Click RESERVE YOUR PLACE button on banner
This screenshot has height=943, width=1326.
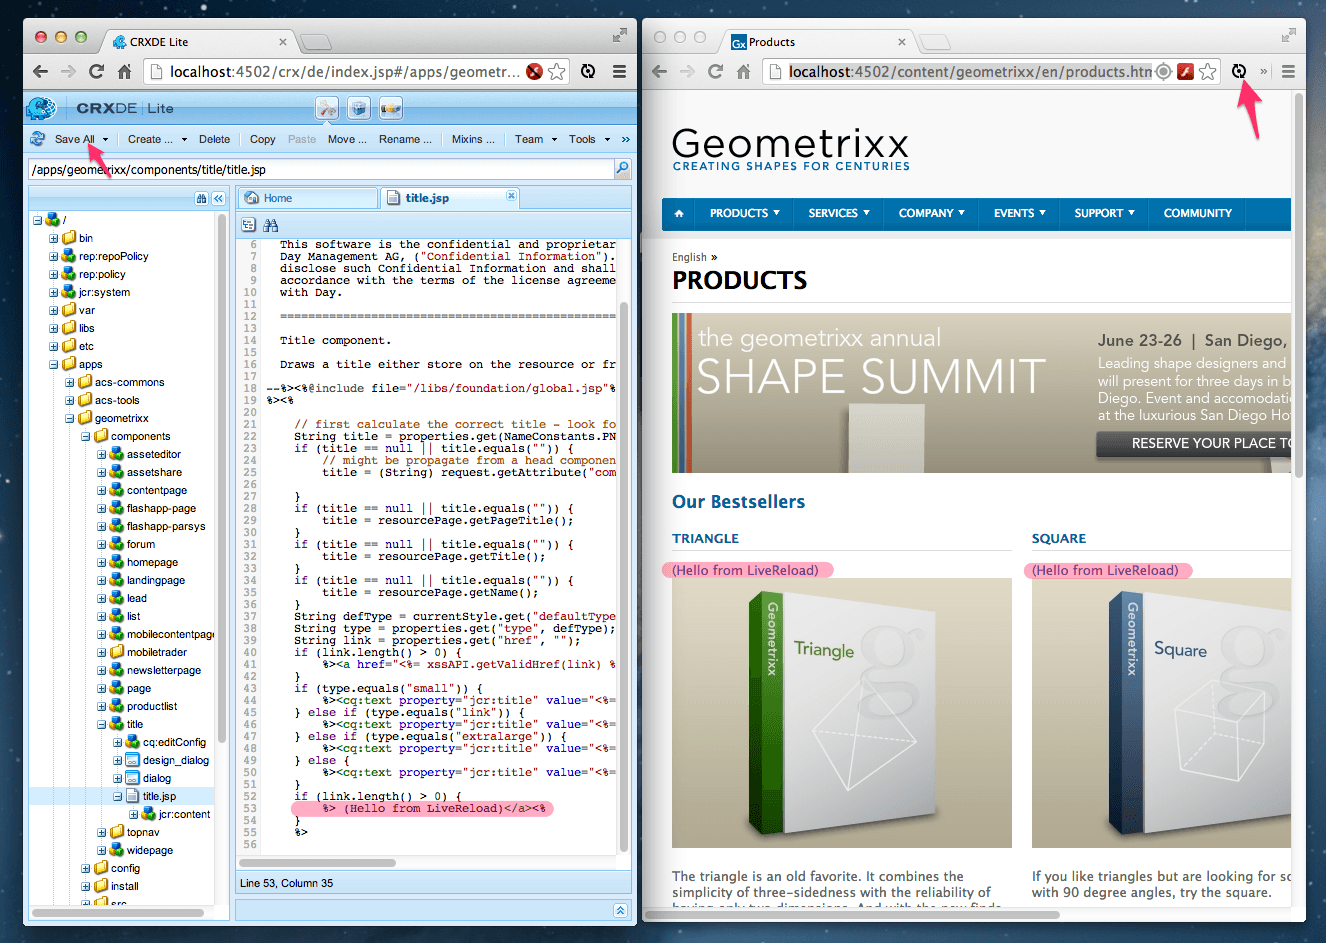1194,444
